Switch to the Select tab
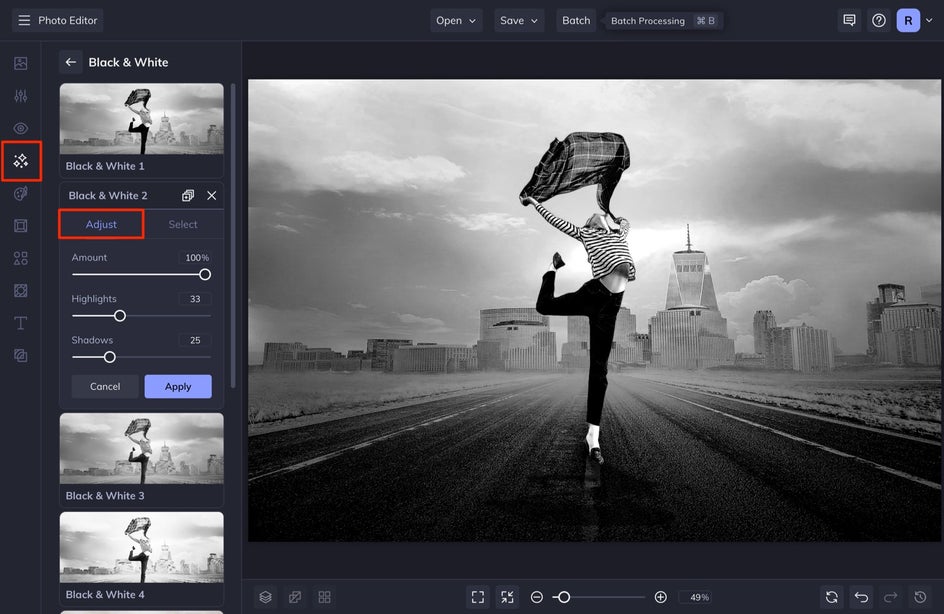 click(x=183, y=224)
